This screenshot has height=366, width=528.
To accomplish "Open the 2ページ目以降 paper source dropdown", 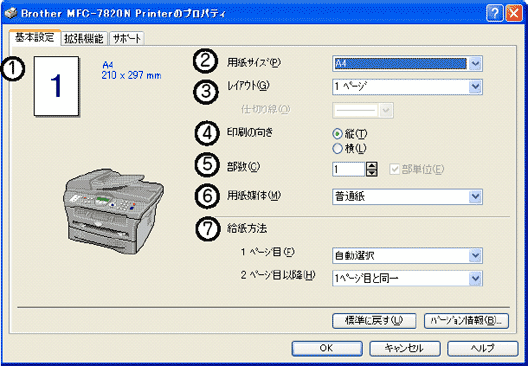I will [x=407, y=278].
